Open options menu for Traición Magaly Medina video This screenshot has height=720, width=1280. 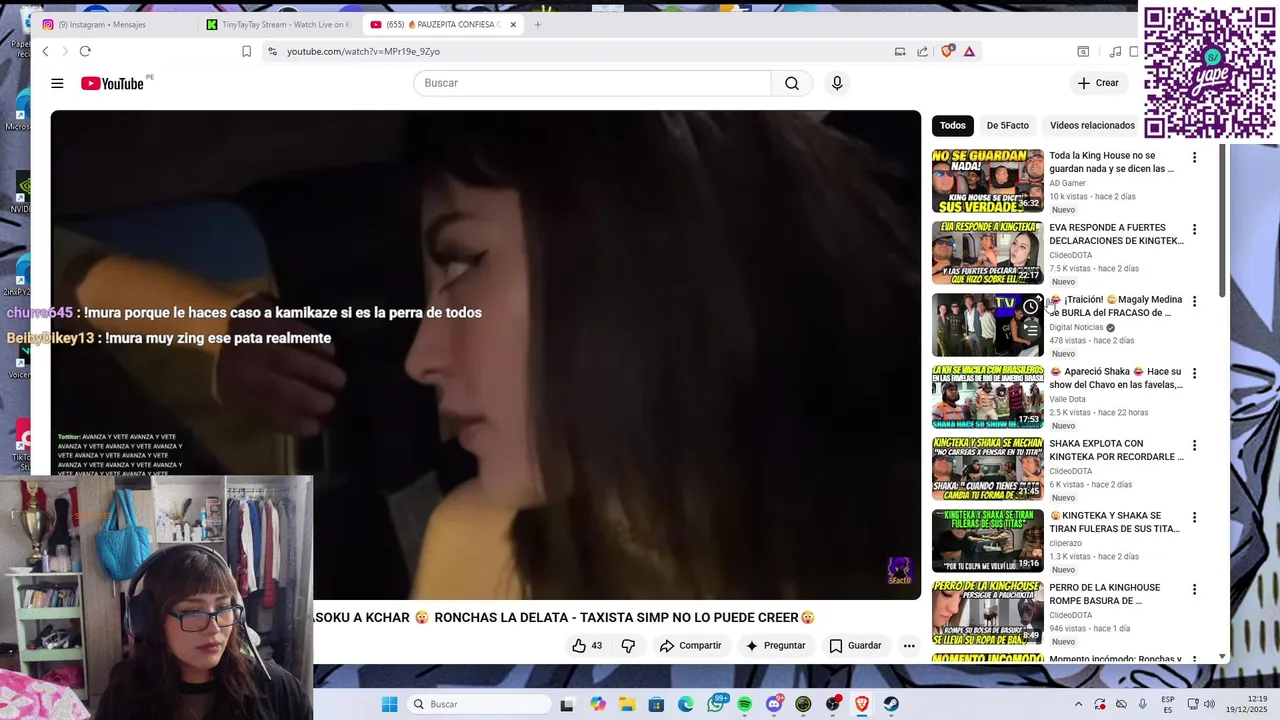(1194, 301)
